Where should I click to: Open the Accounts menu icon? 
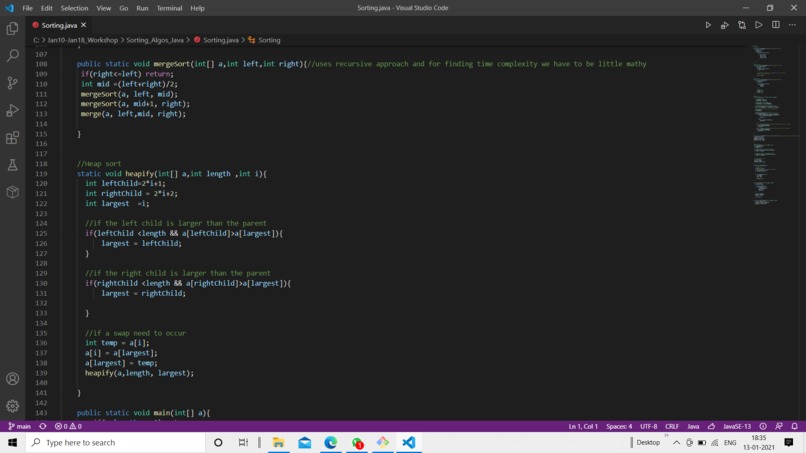[x=12, y=379]
